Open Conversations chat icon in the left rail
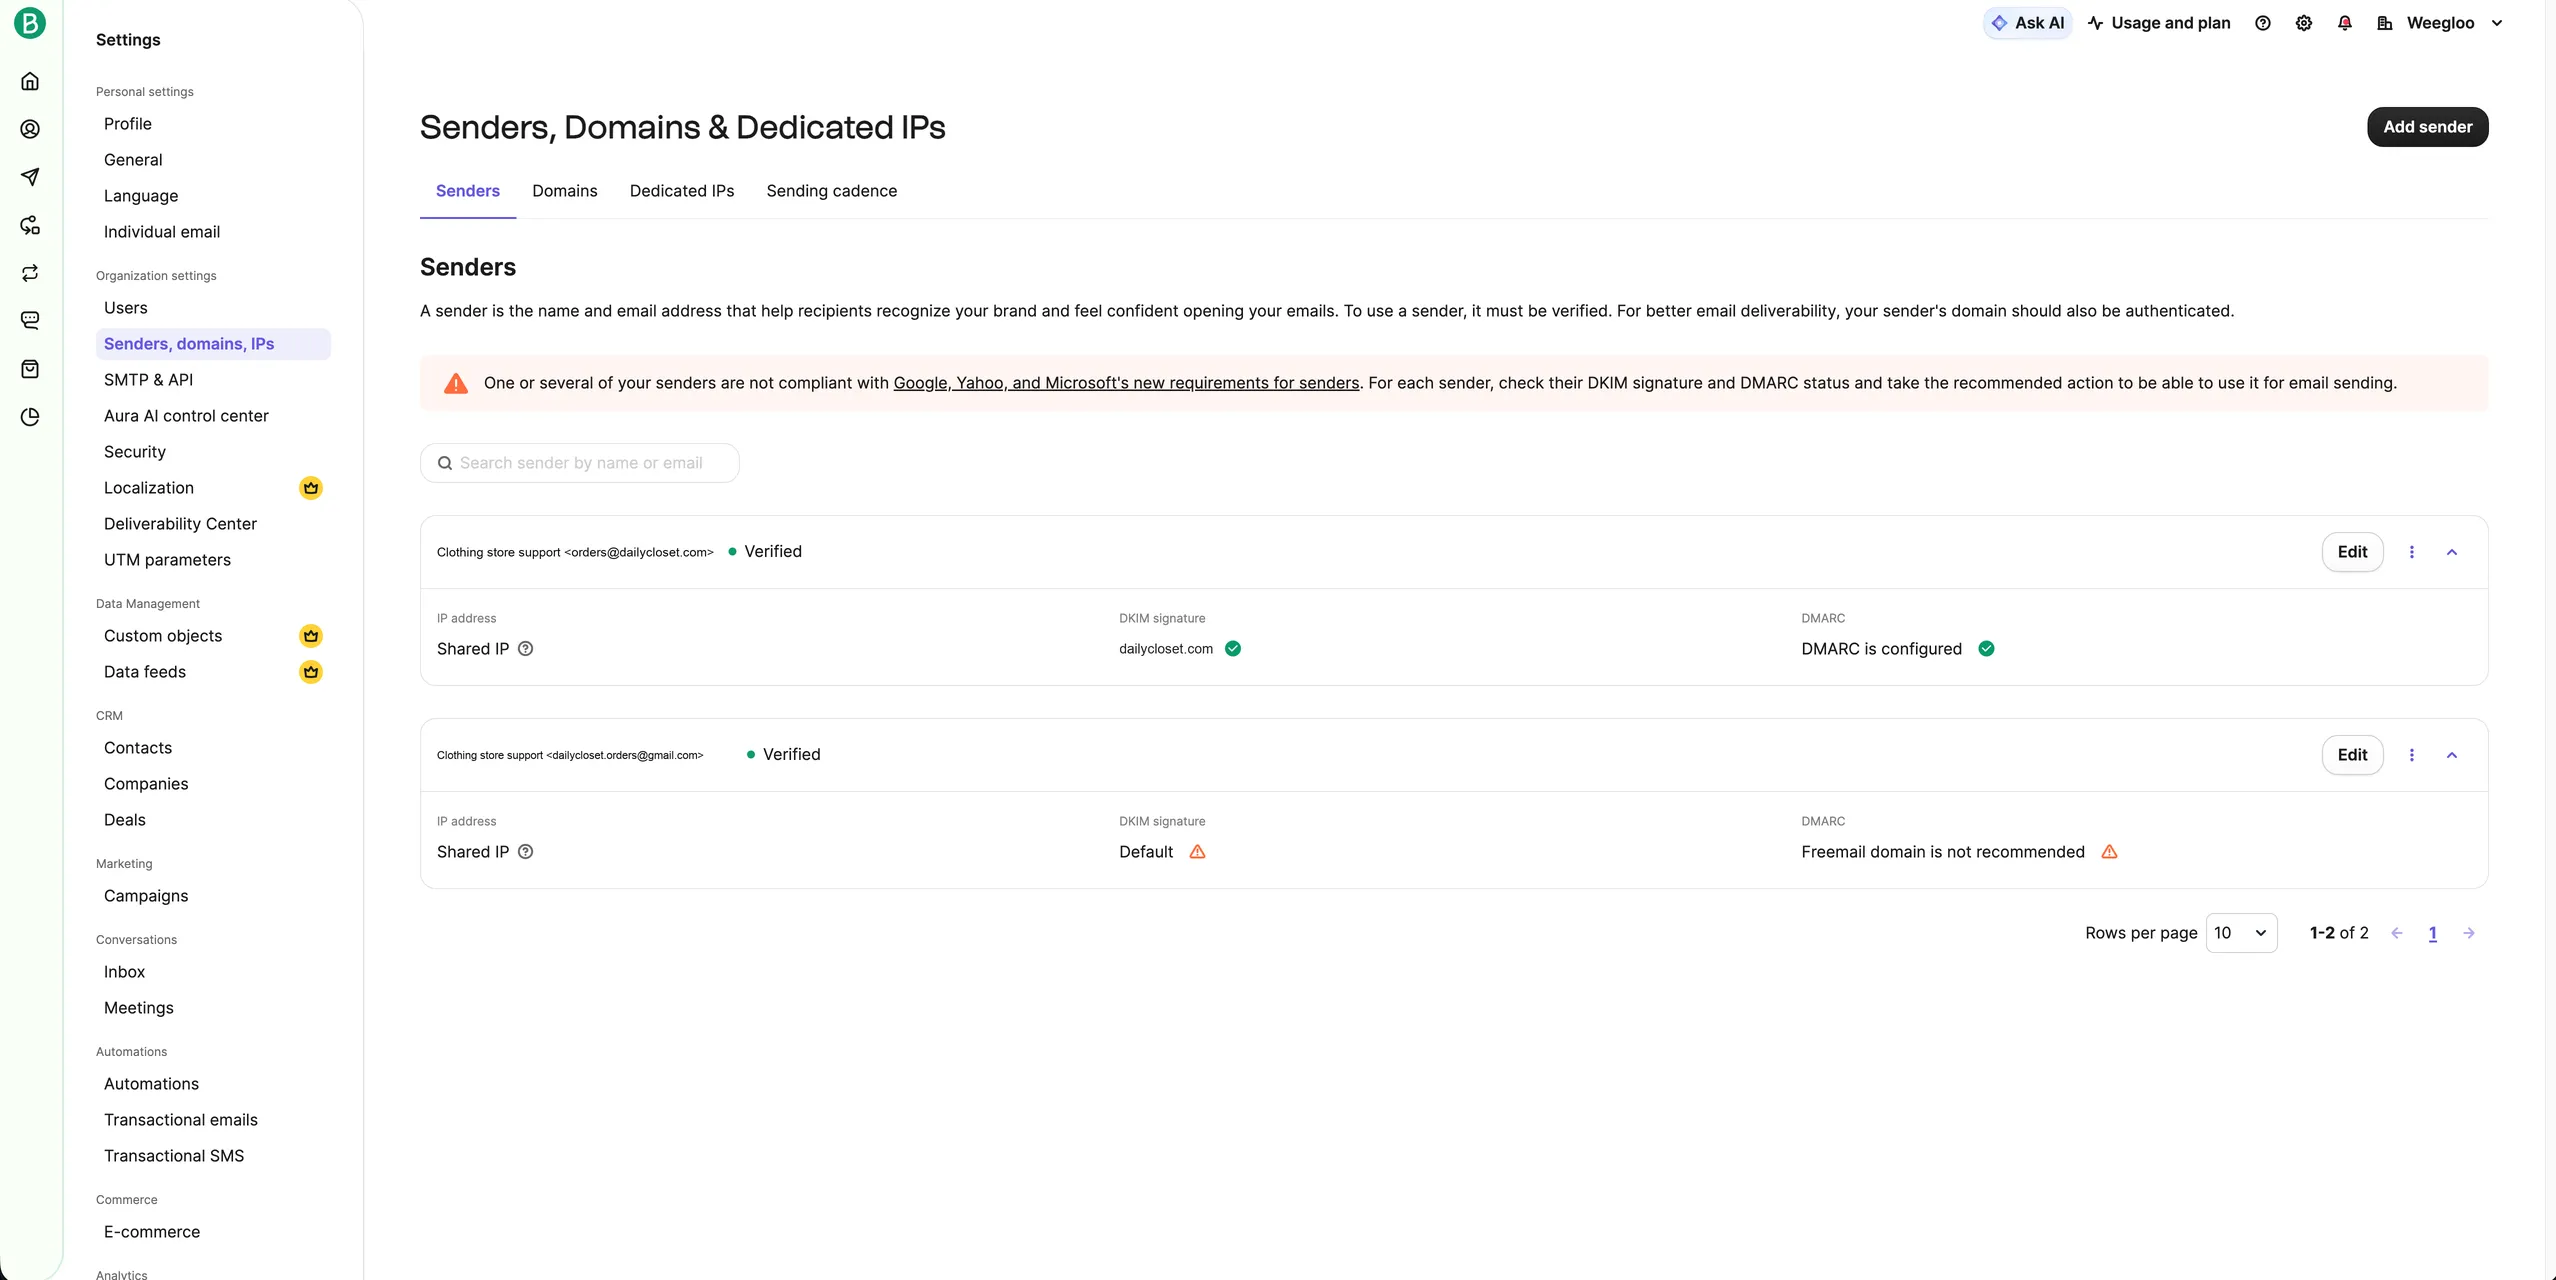 (x=30, y=321)
